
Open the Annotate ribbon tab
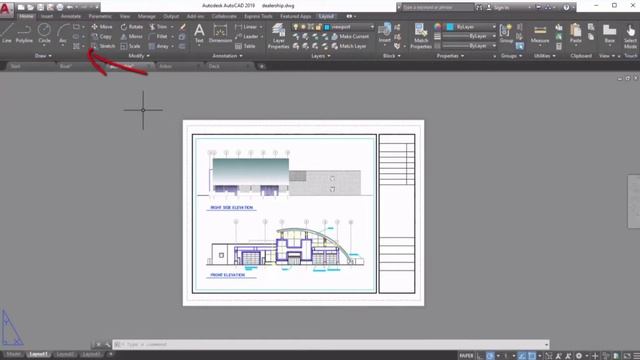click(x=71, y=16)
